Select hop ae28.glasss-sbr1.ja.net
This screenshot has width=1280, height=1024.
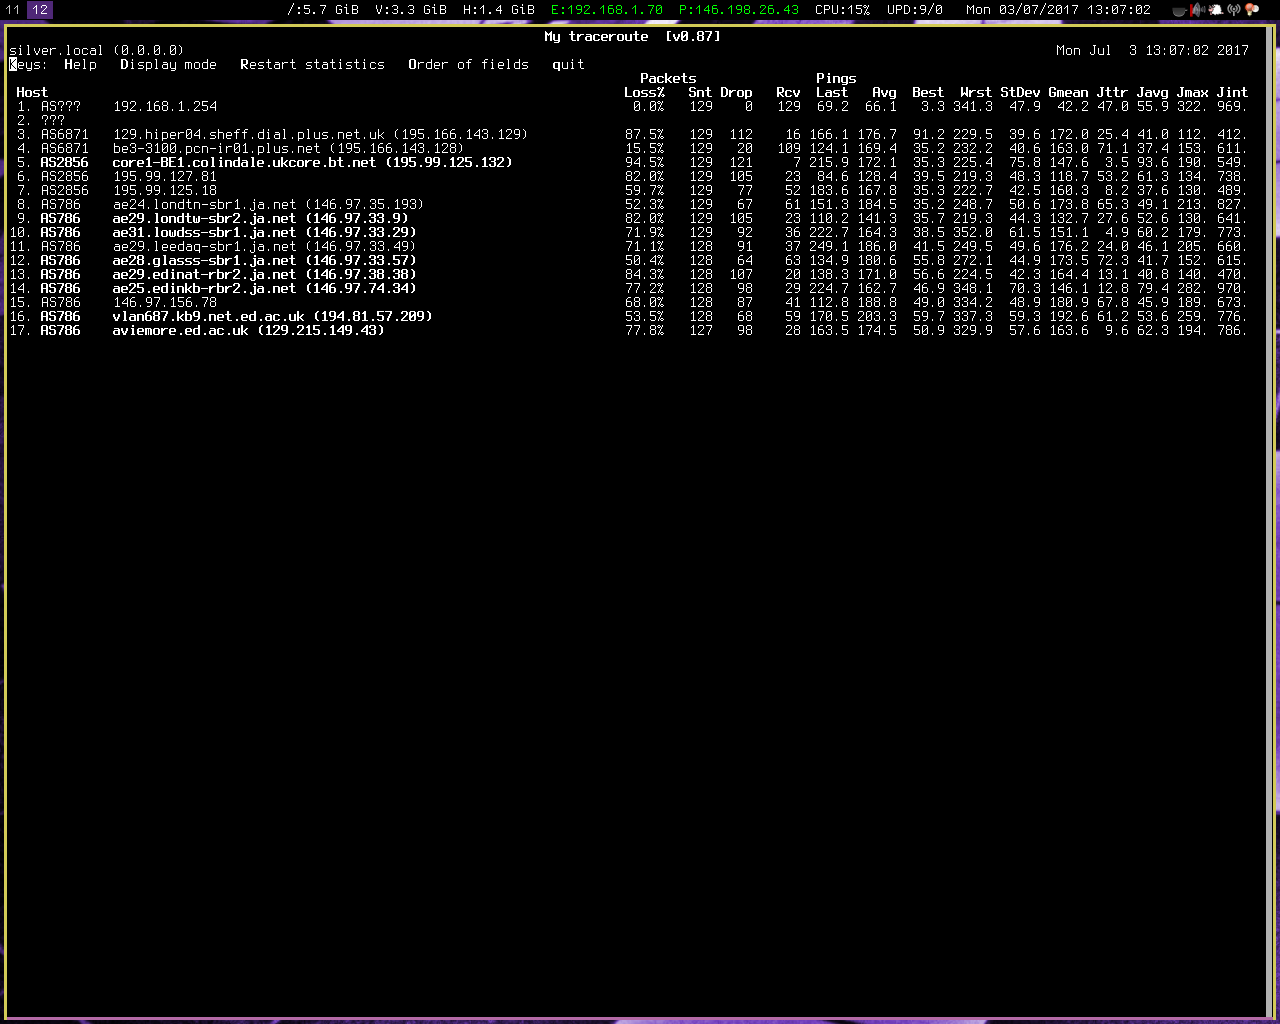pyautogui.click(x=264, y=260)
